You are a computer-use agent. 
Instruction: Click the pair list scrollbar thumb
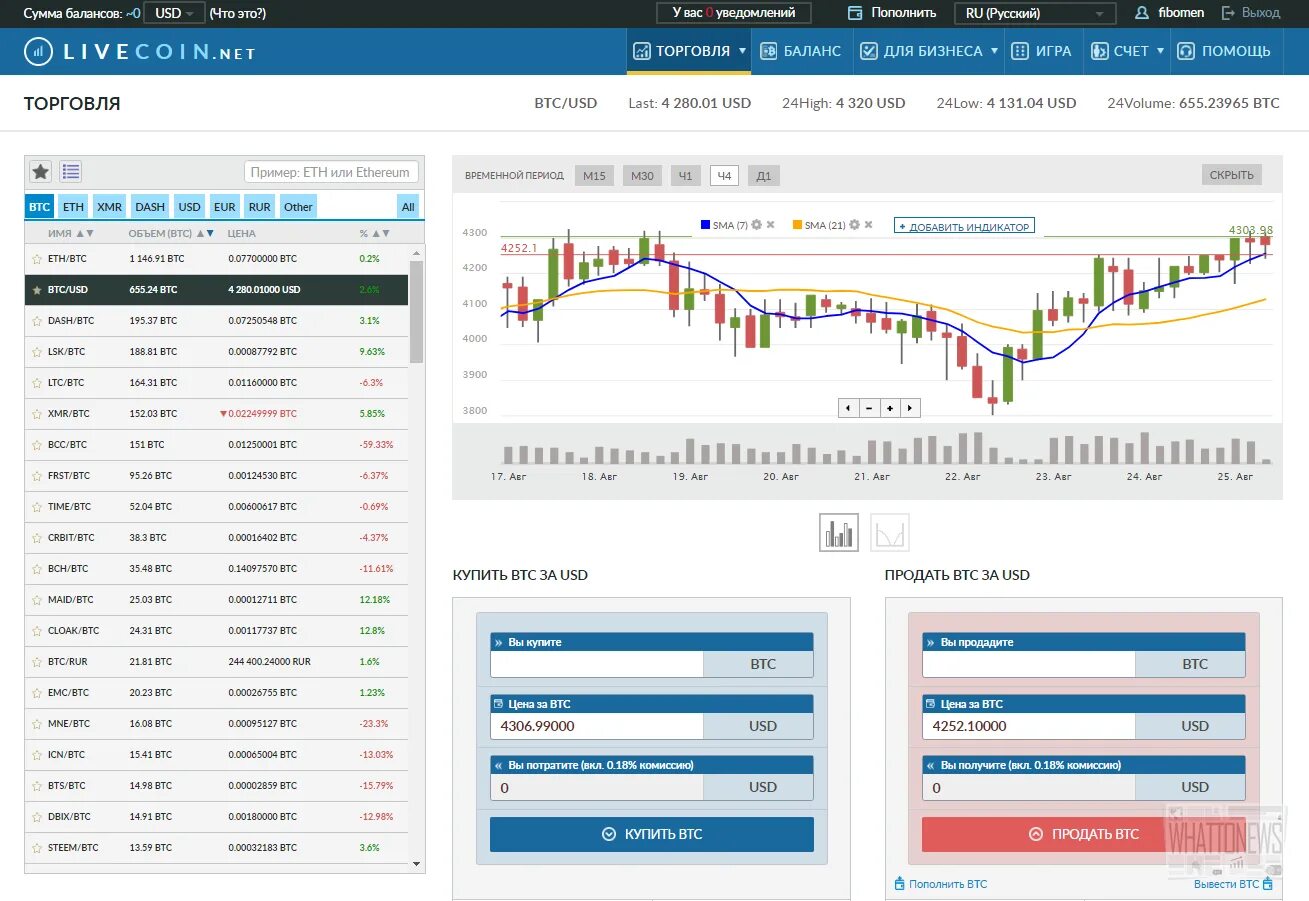coord(416,312)
